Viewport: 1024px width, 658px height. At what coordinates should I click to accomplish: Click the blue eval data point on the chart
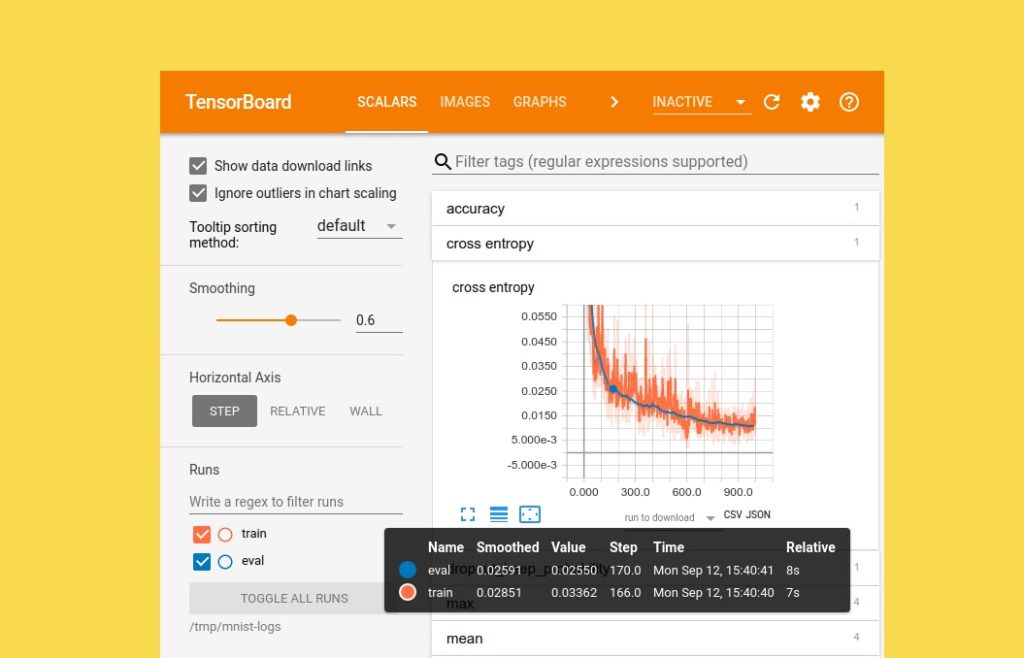pyautogui.click(x=613, y=389)
